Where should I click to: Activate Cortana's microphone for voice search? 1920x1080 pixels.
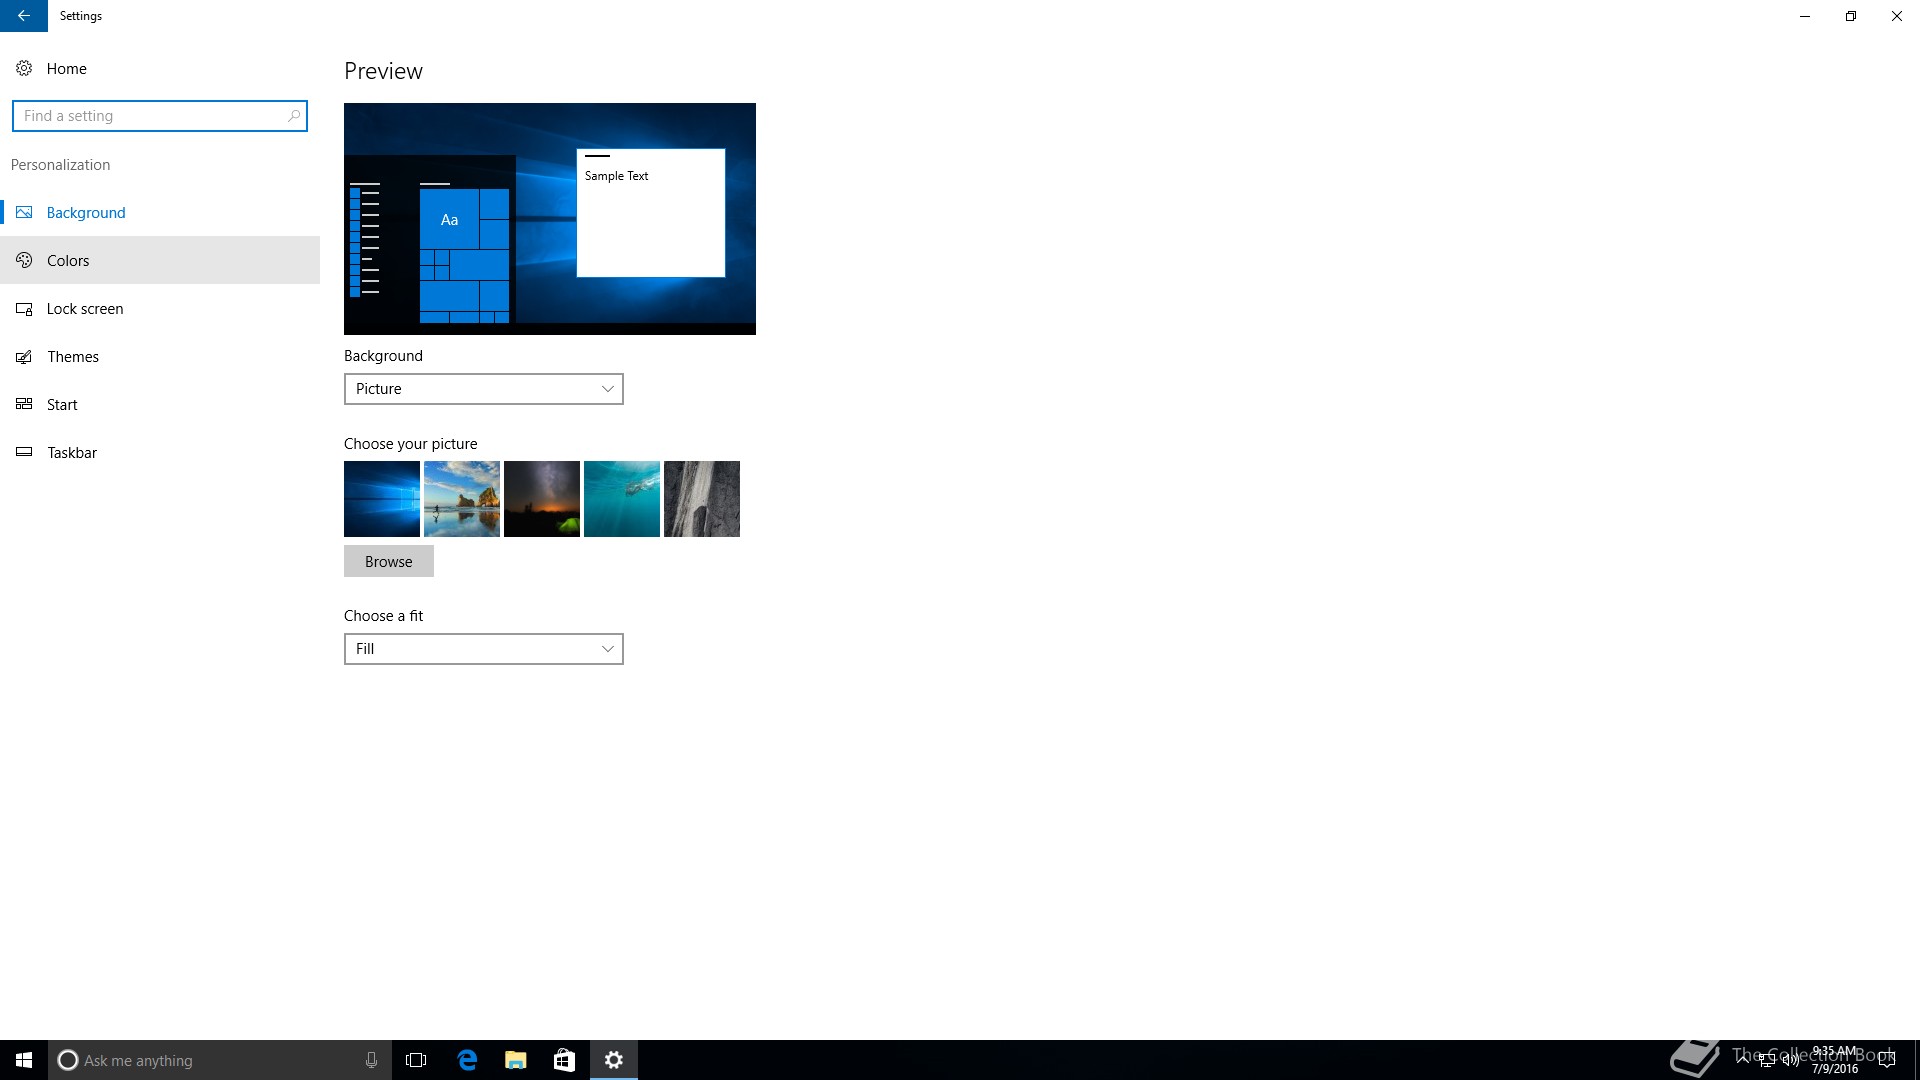click(371, 1060)
